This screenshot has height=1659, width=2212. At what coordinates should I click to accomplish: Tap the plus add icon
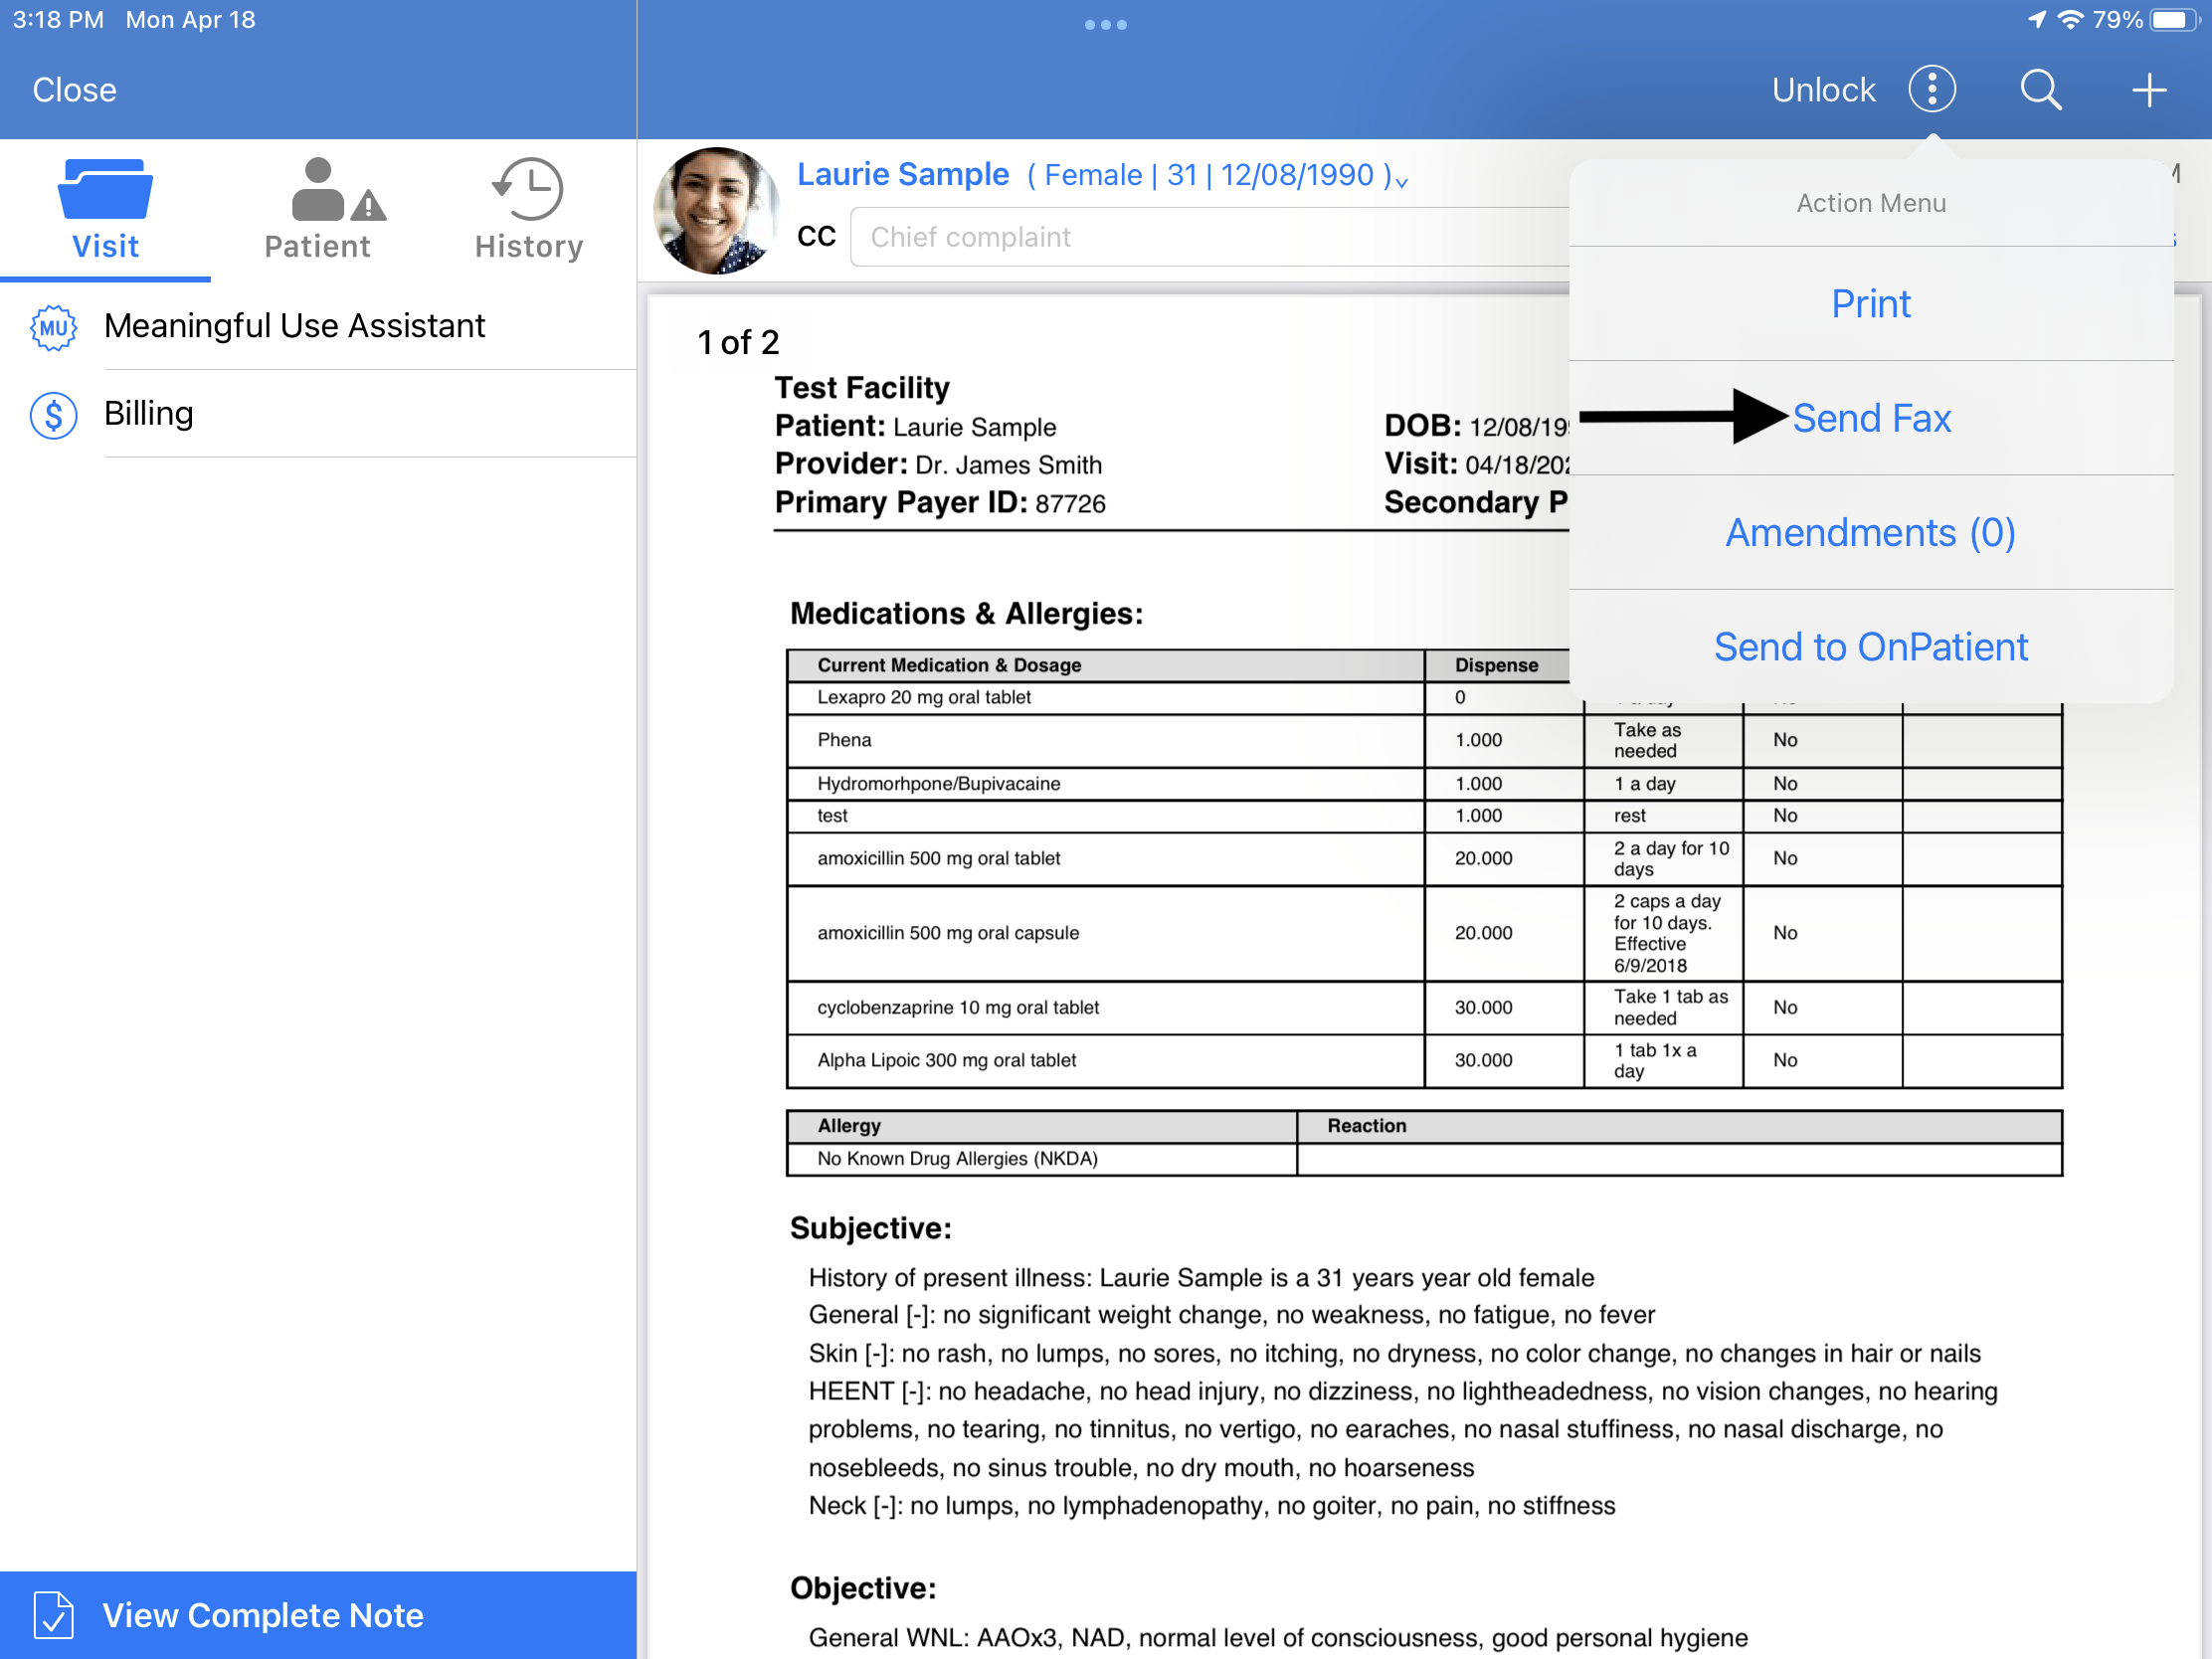[x=2148, y=89]
